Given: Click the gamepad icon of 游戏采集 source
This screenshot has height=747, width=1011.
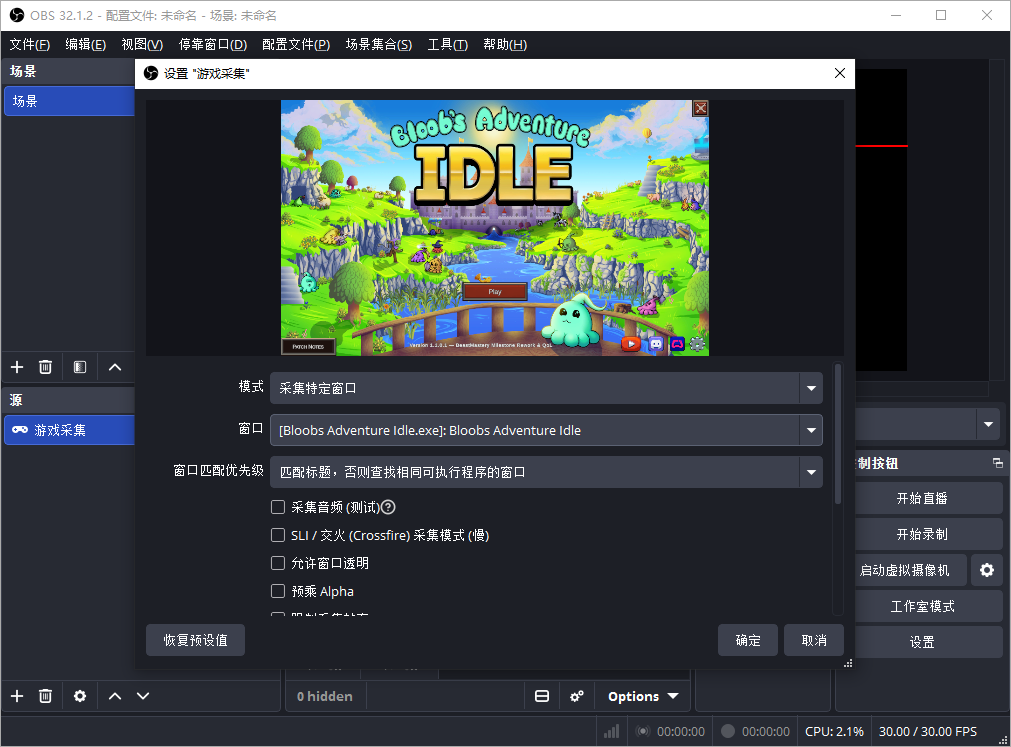Looking at the screenshot, I should (x=20, y=429).
